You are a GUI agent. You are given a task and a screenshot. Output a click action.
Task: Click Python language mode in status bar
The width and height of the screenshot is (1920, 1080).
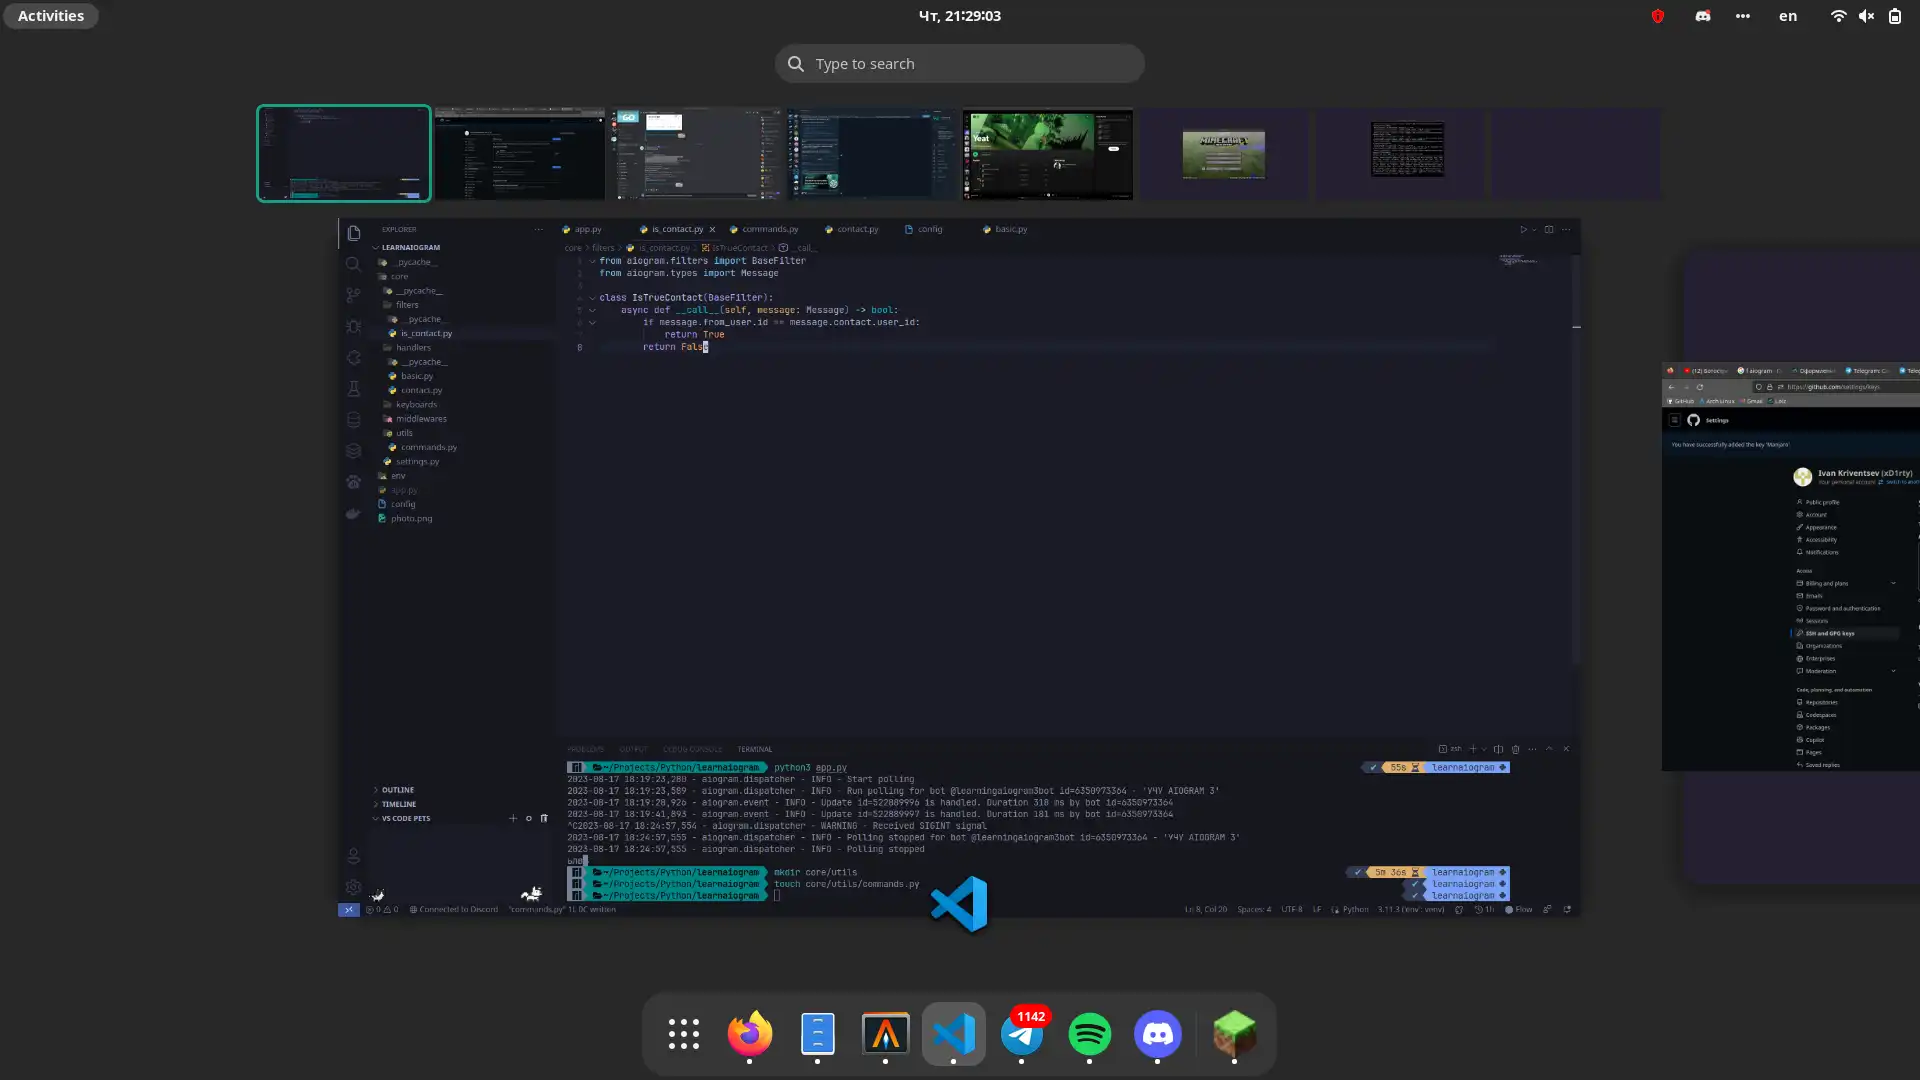pos(1355,910)
